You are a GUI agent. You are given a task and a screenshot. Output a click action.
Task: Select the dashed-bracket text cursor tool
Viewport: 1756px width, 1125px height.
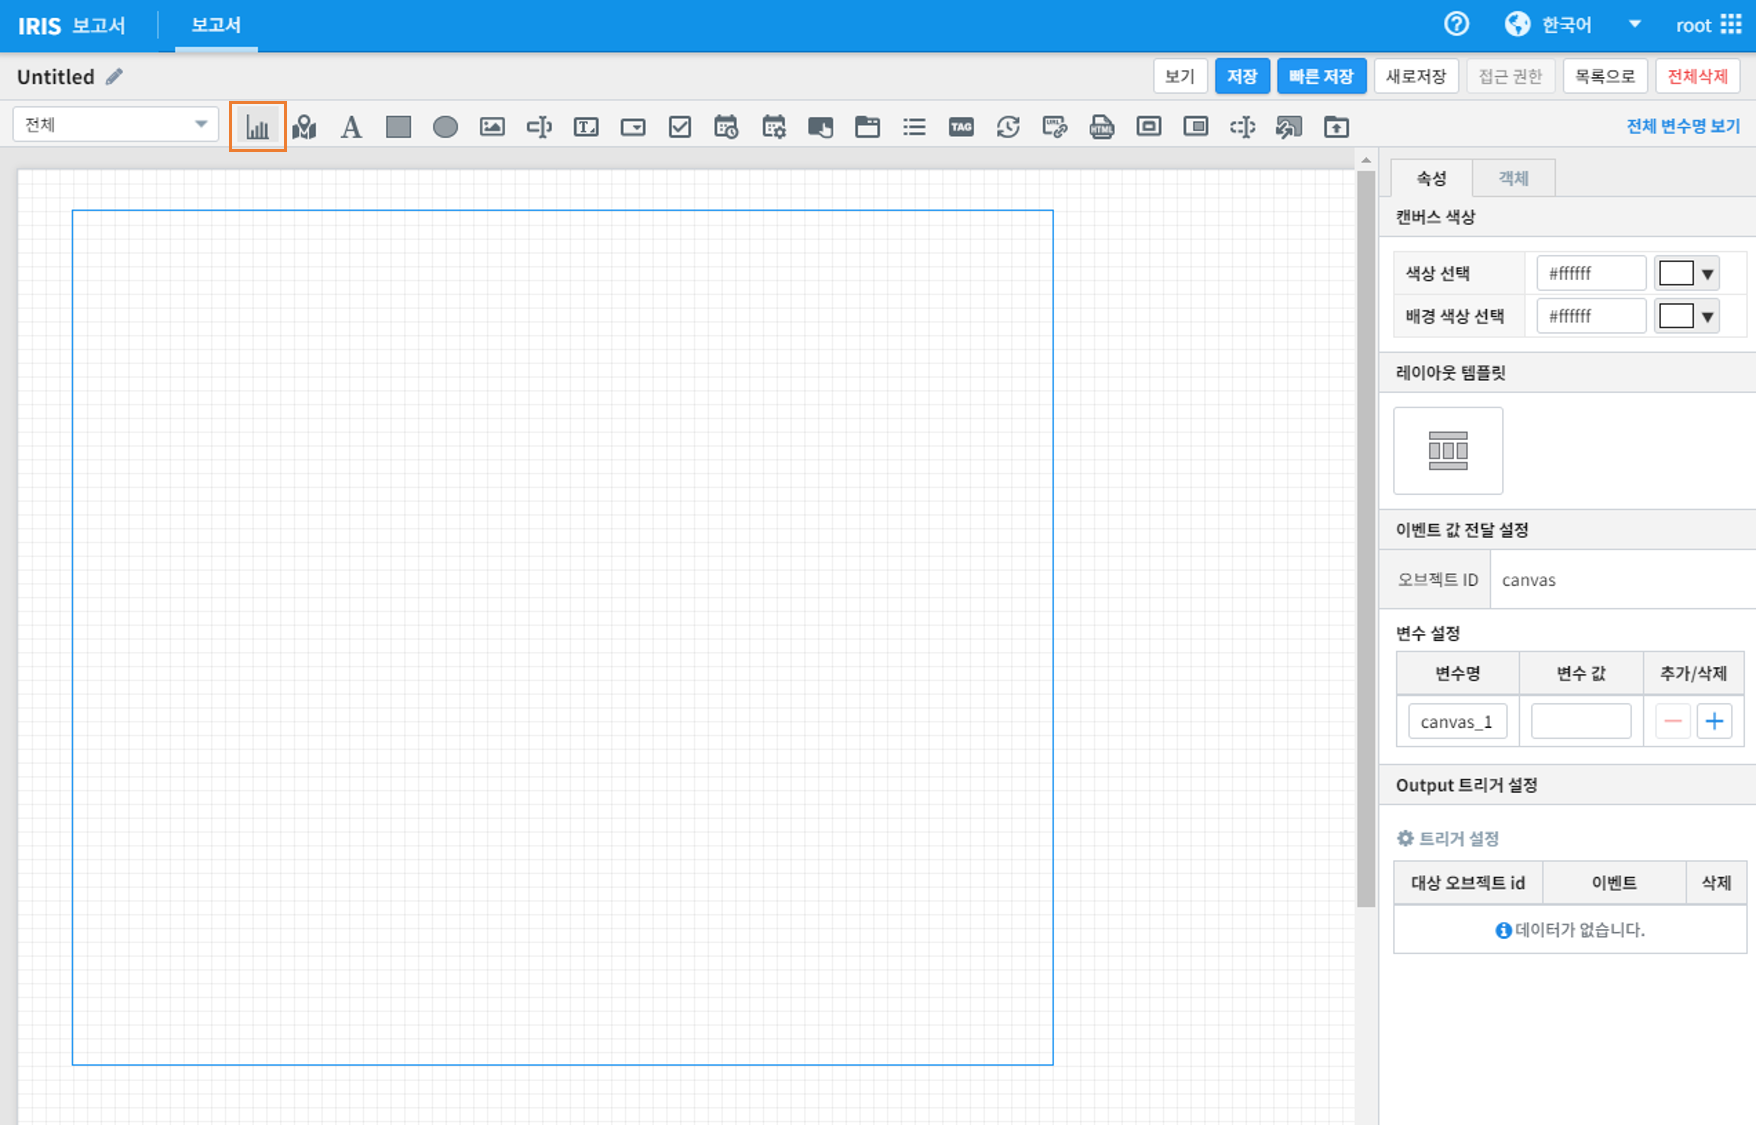(1243, 127)
